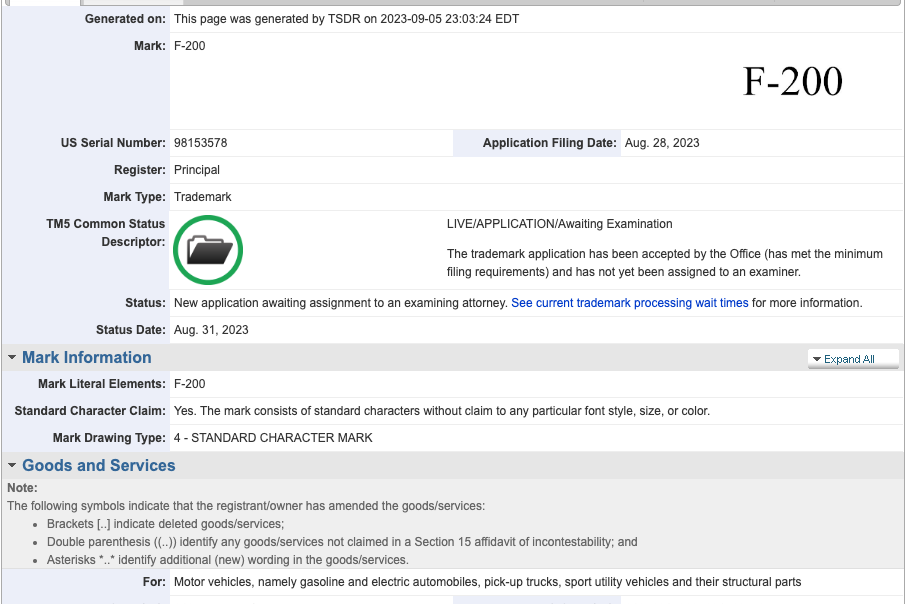
Task: Collapse the Mark Information section arrow
Action: (x=12, y=358)
